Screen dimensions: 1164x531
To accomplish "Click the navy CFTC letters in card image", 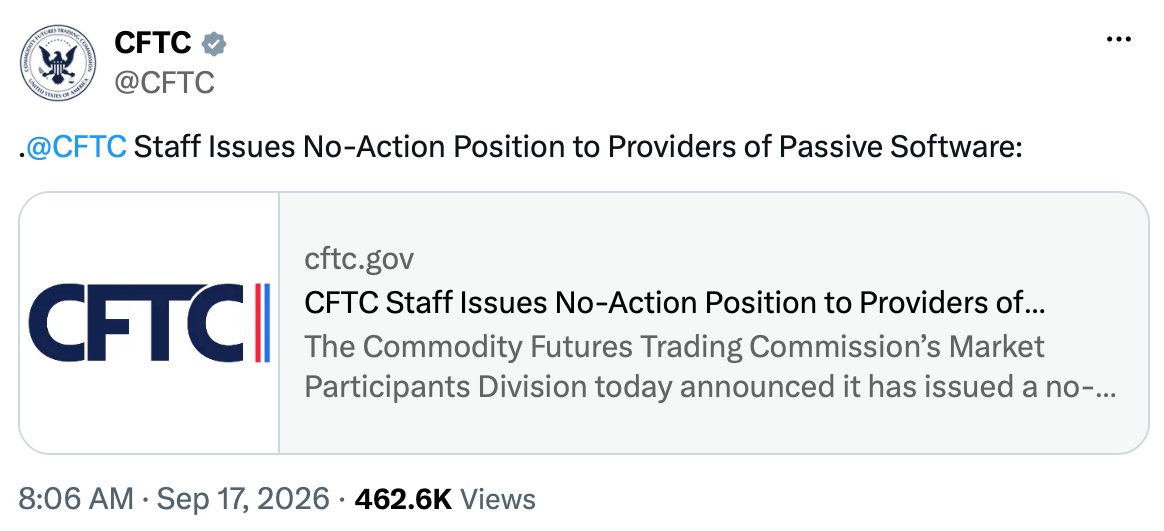I will 137,323.
